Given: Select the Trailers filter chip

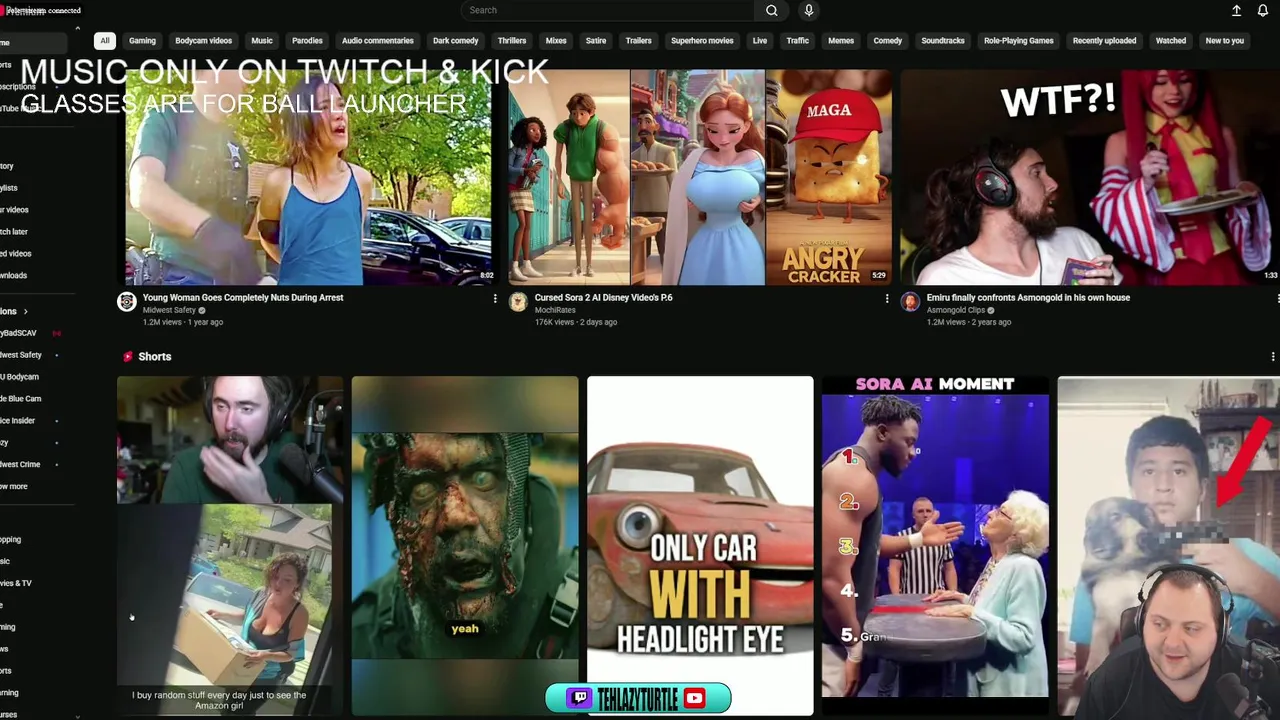Looking at the screenshot, I should [x=638, y=41].
